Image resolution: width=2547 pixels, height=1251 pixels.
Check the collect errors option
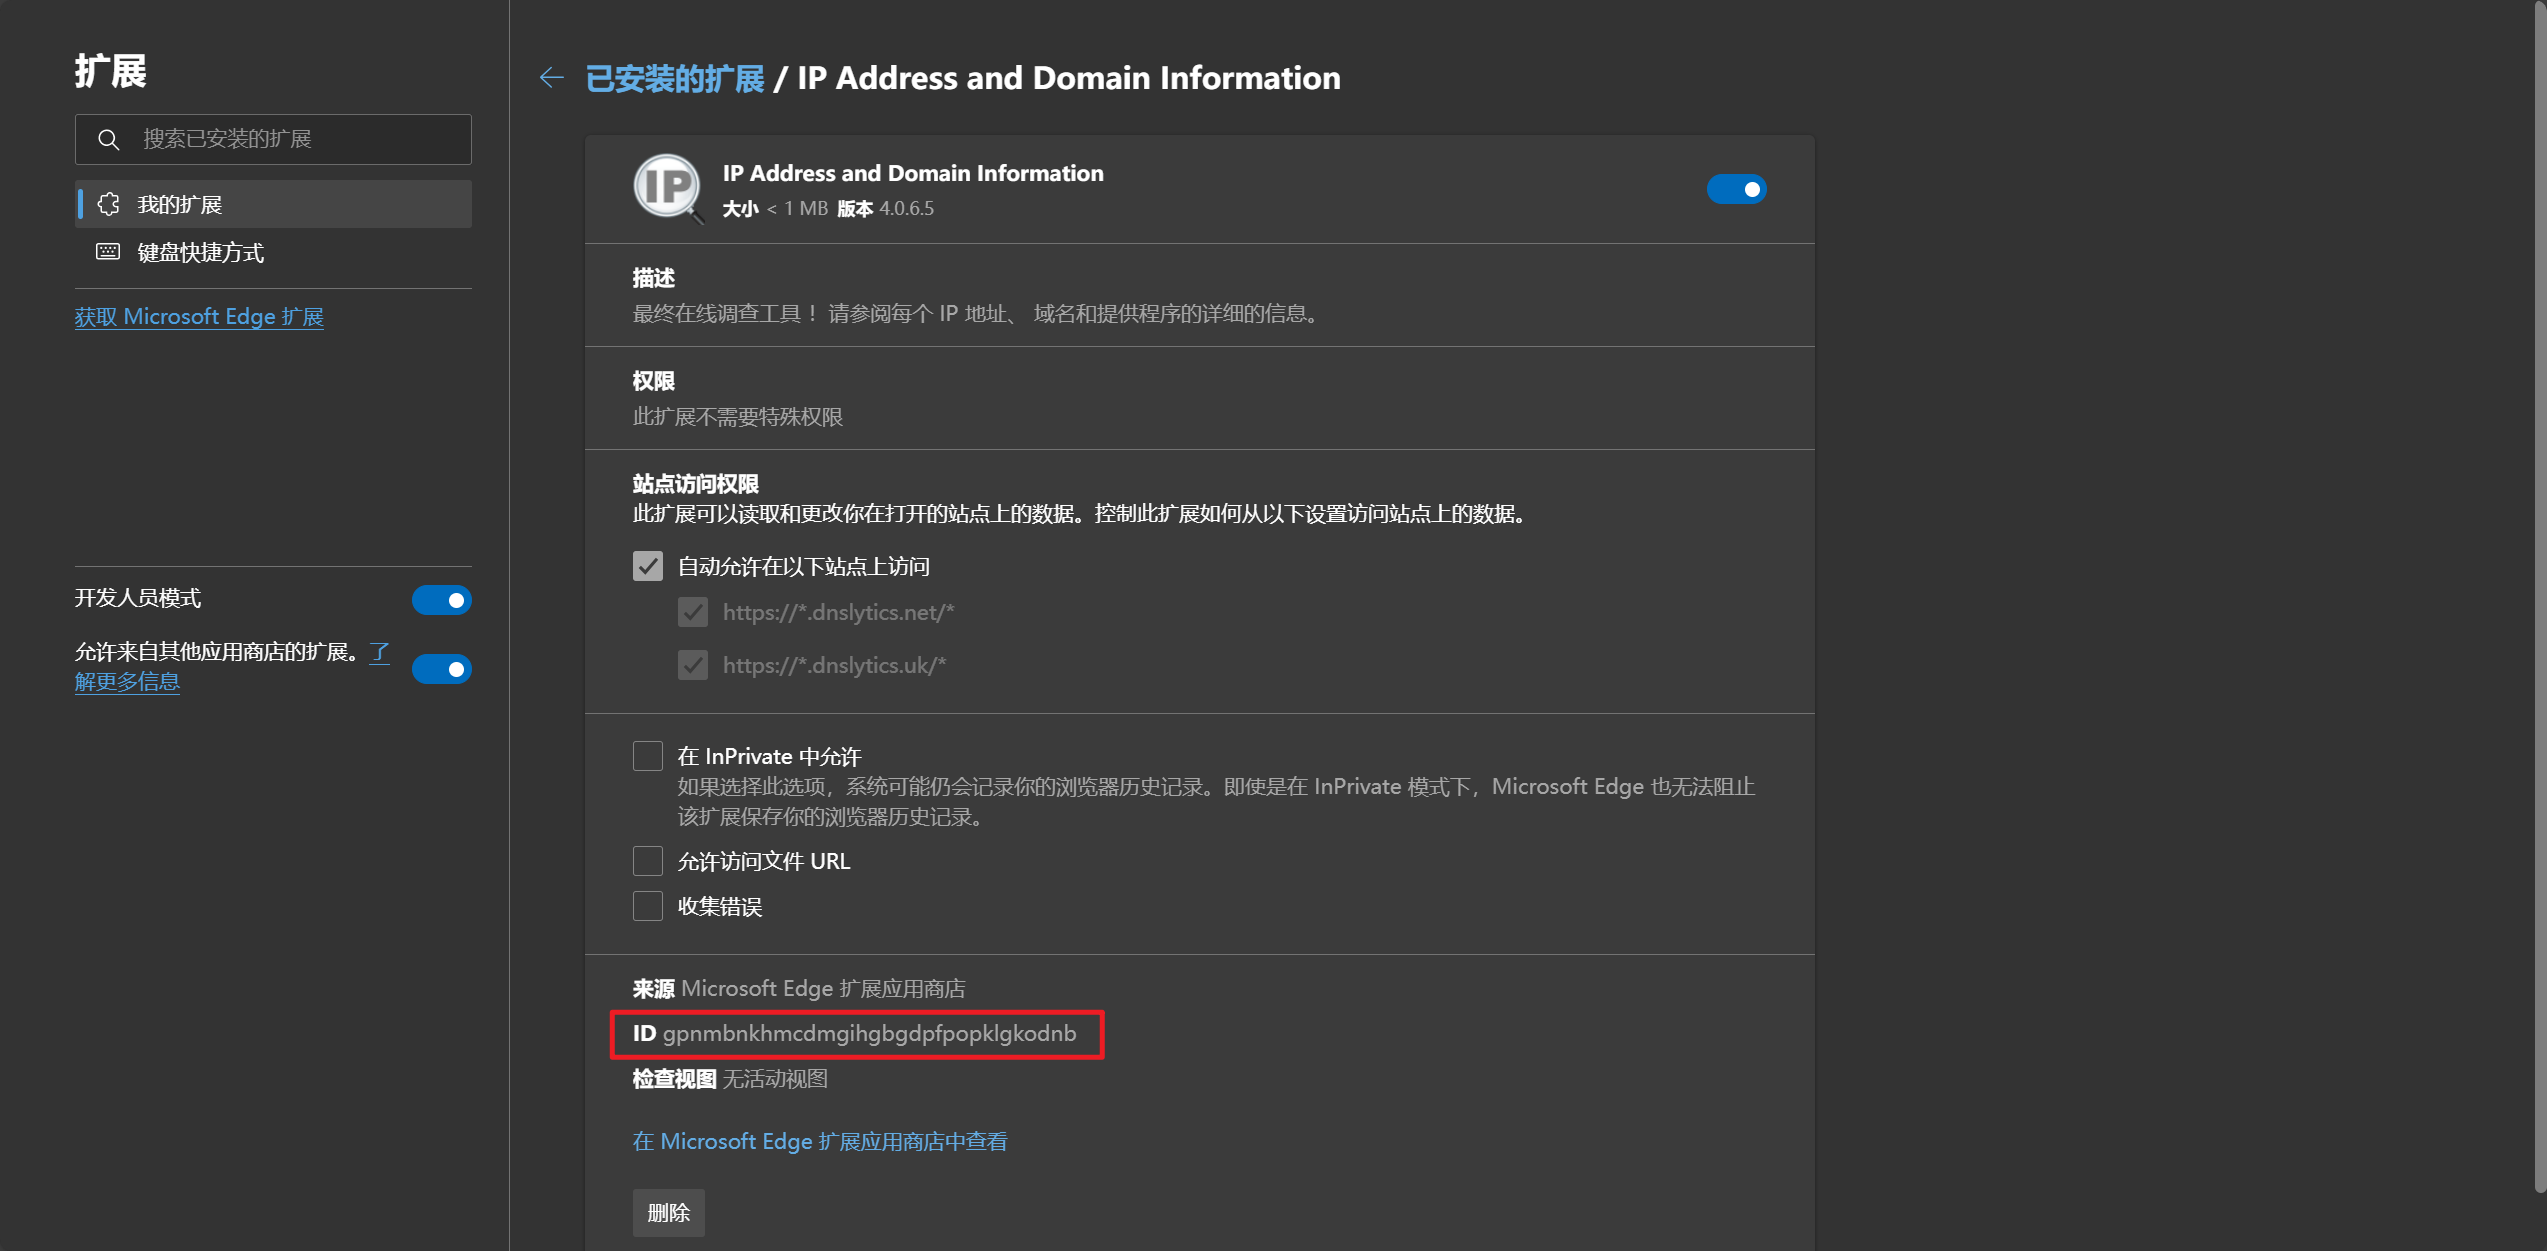648,906
